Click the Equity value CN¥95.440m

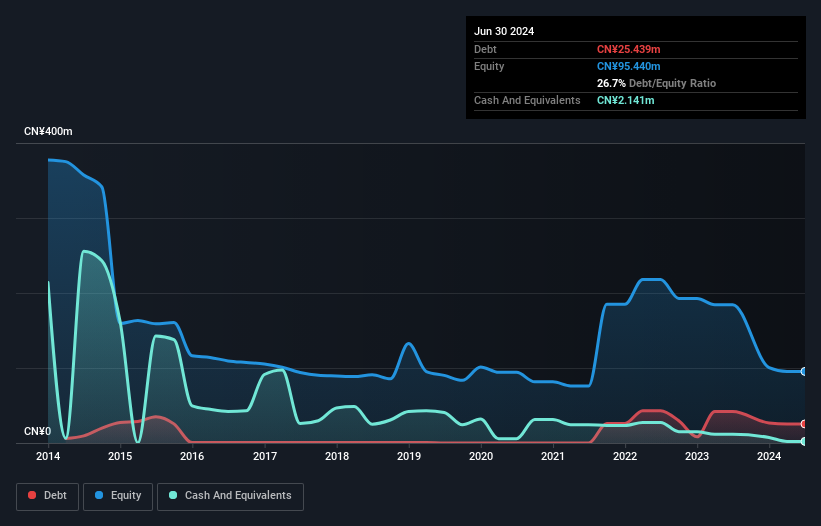click(628, 66)
